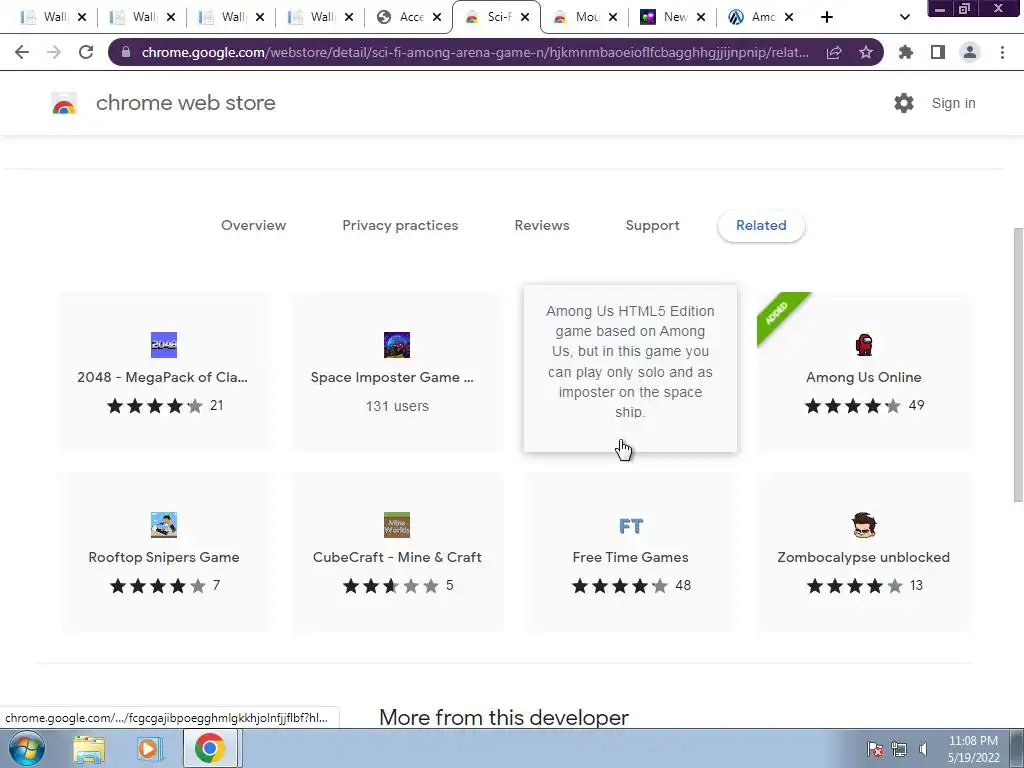Image resolution: width=1024 pixels, height=768 pixels.
Task: Click the Zombocalypse unblocked icon
Action: click(x=863, y=525)
